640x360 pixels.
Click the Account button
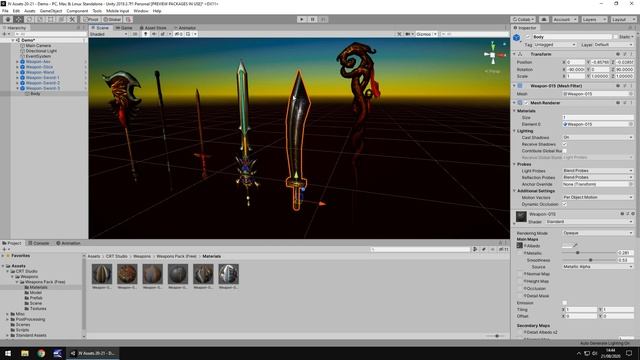565,19
